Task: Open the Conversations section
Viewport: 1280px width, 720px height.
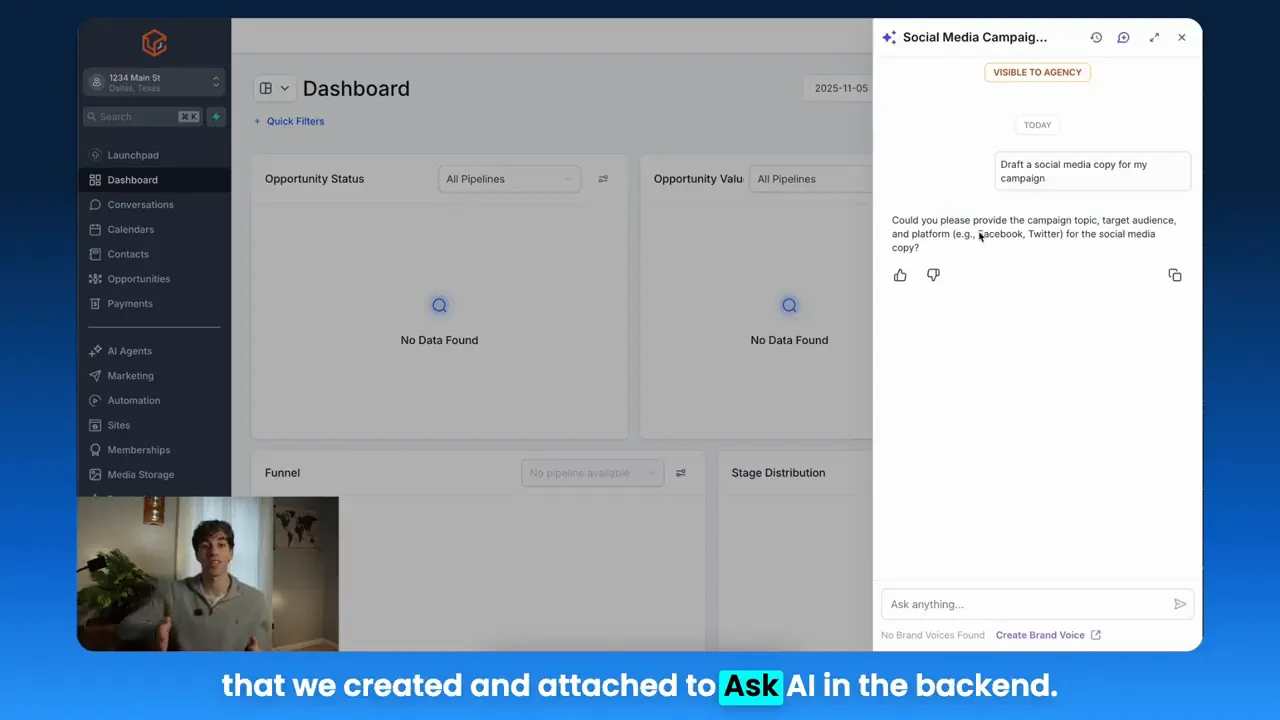Action: [140, 204]
